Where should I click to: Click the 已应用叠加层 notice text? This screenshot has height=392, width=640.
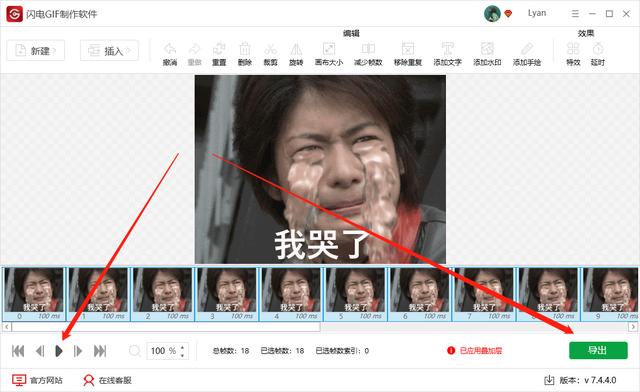coord(481,350)
